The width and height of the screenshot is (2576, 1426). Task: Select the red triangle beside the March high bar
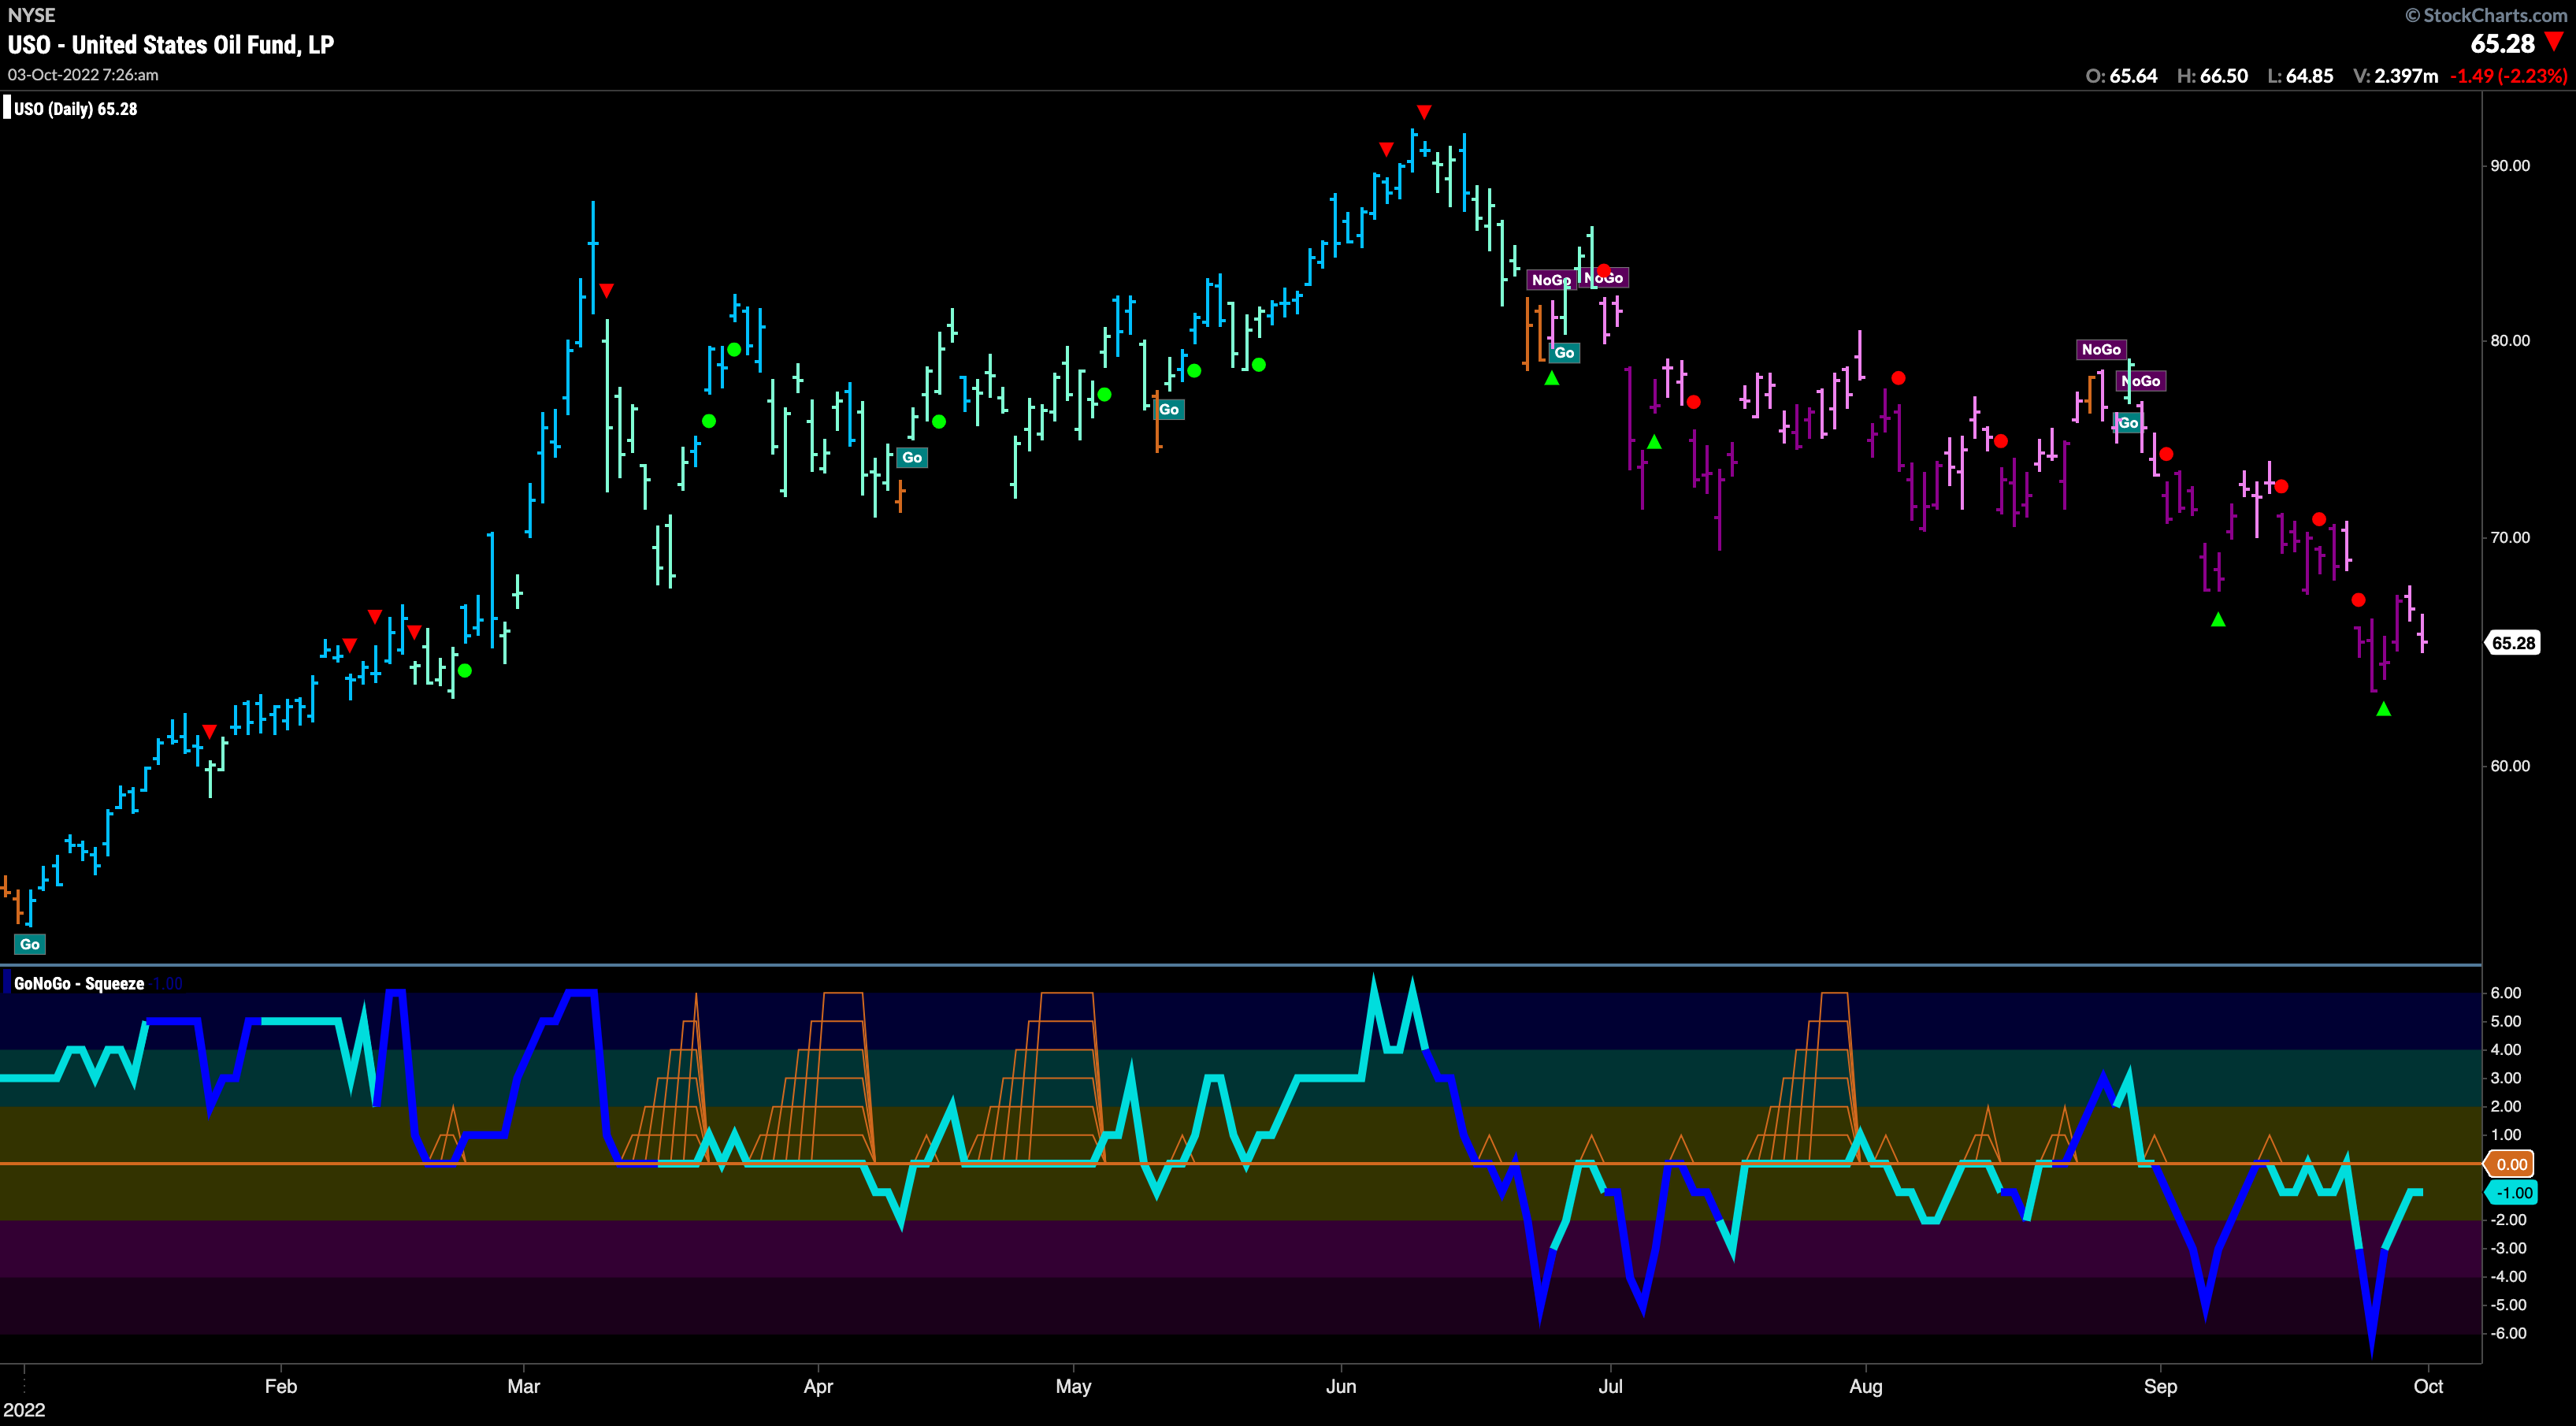pos(606,291)
